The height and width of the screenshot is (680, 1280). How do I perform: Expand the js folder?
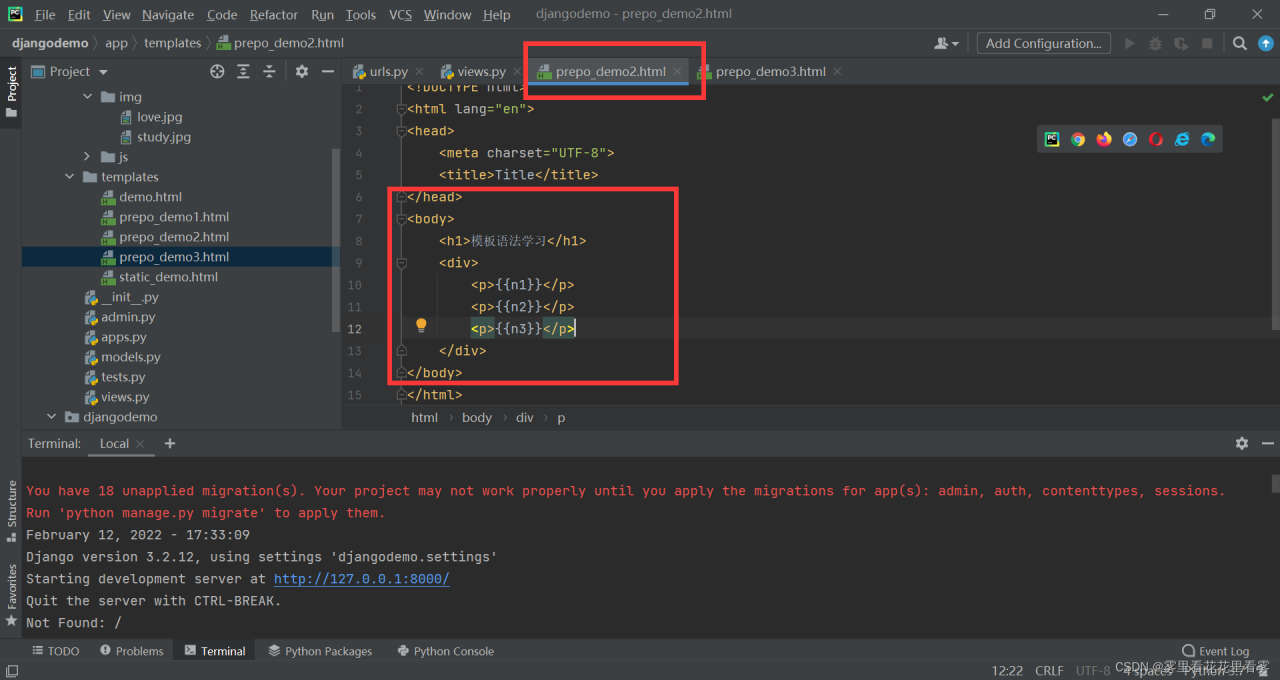click(x=87, y=157)
